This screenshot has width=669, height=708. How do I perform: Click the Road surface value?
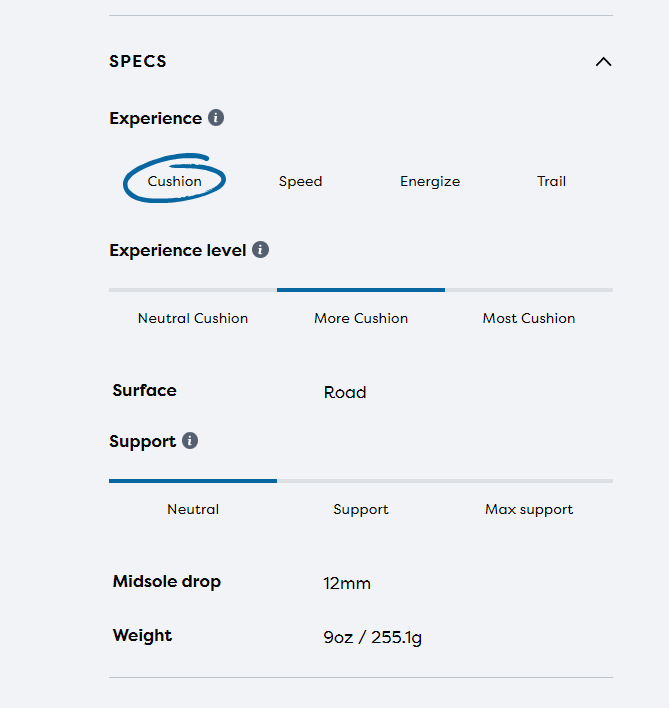(x=345, y=392)
